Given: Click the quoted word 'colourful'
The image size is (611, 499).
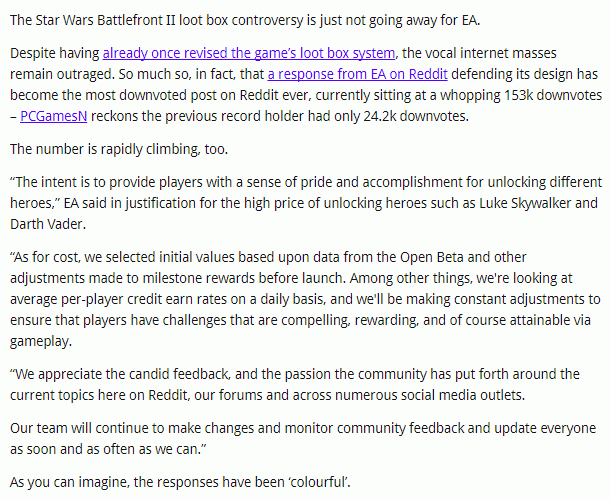Looking at the screenshot, I should tap(319, 483).
